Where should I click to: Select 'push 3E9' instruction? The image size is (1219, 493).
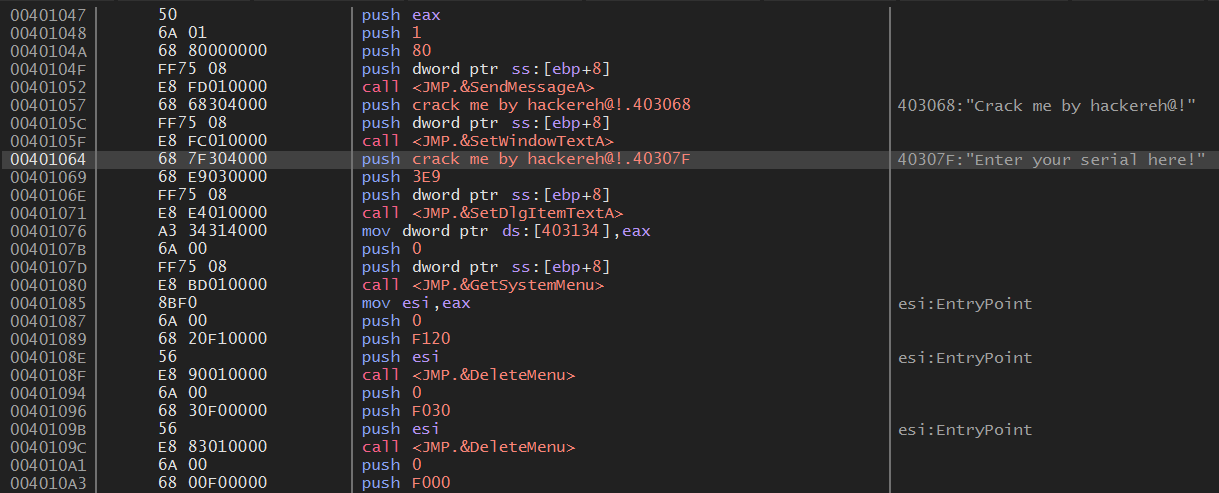(x=399, y=176)
